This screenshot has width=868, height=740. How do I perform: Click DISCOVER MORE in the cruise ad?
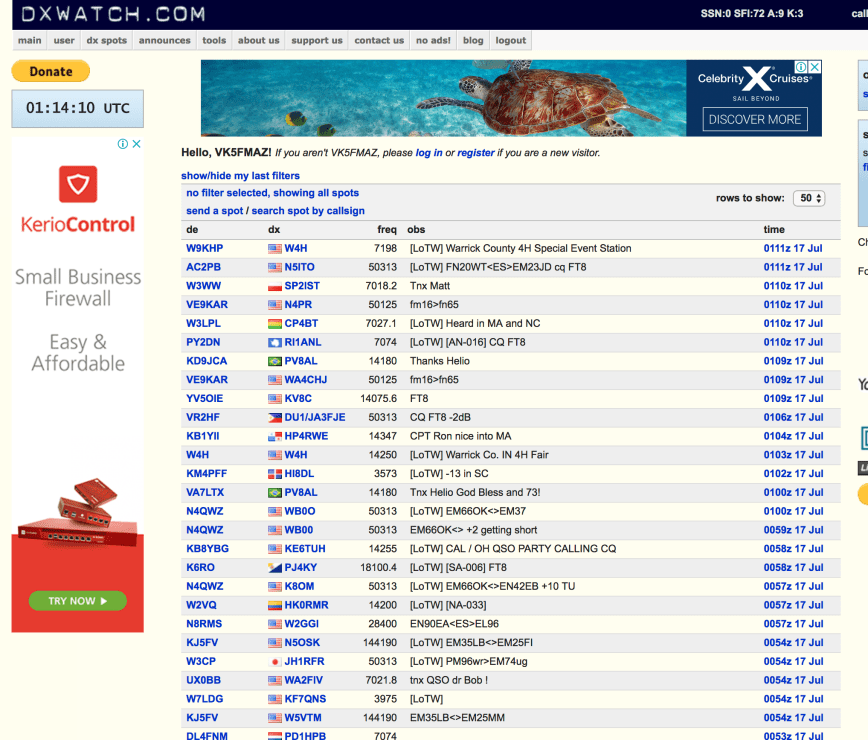tap(754, 118)
